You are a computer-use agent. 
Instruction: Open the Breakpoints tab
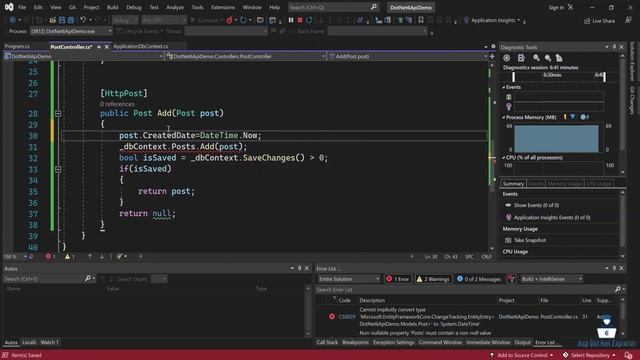[355, 342]
